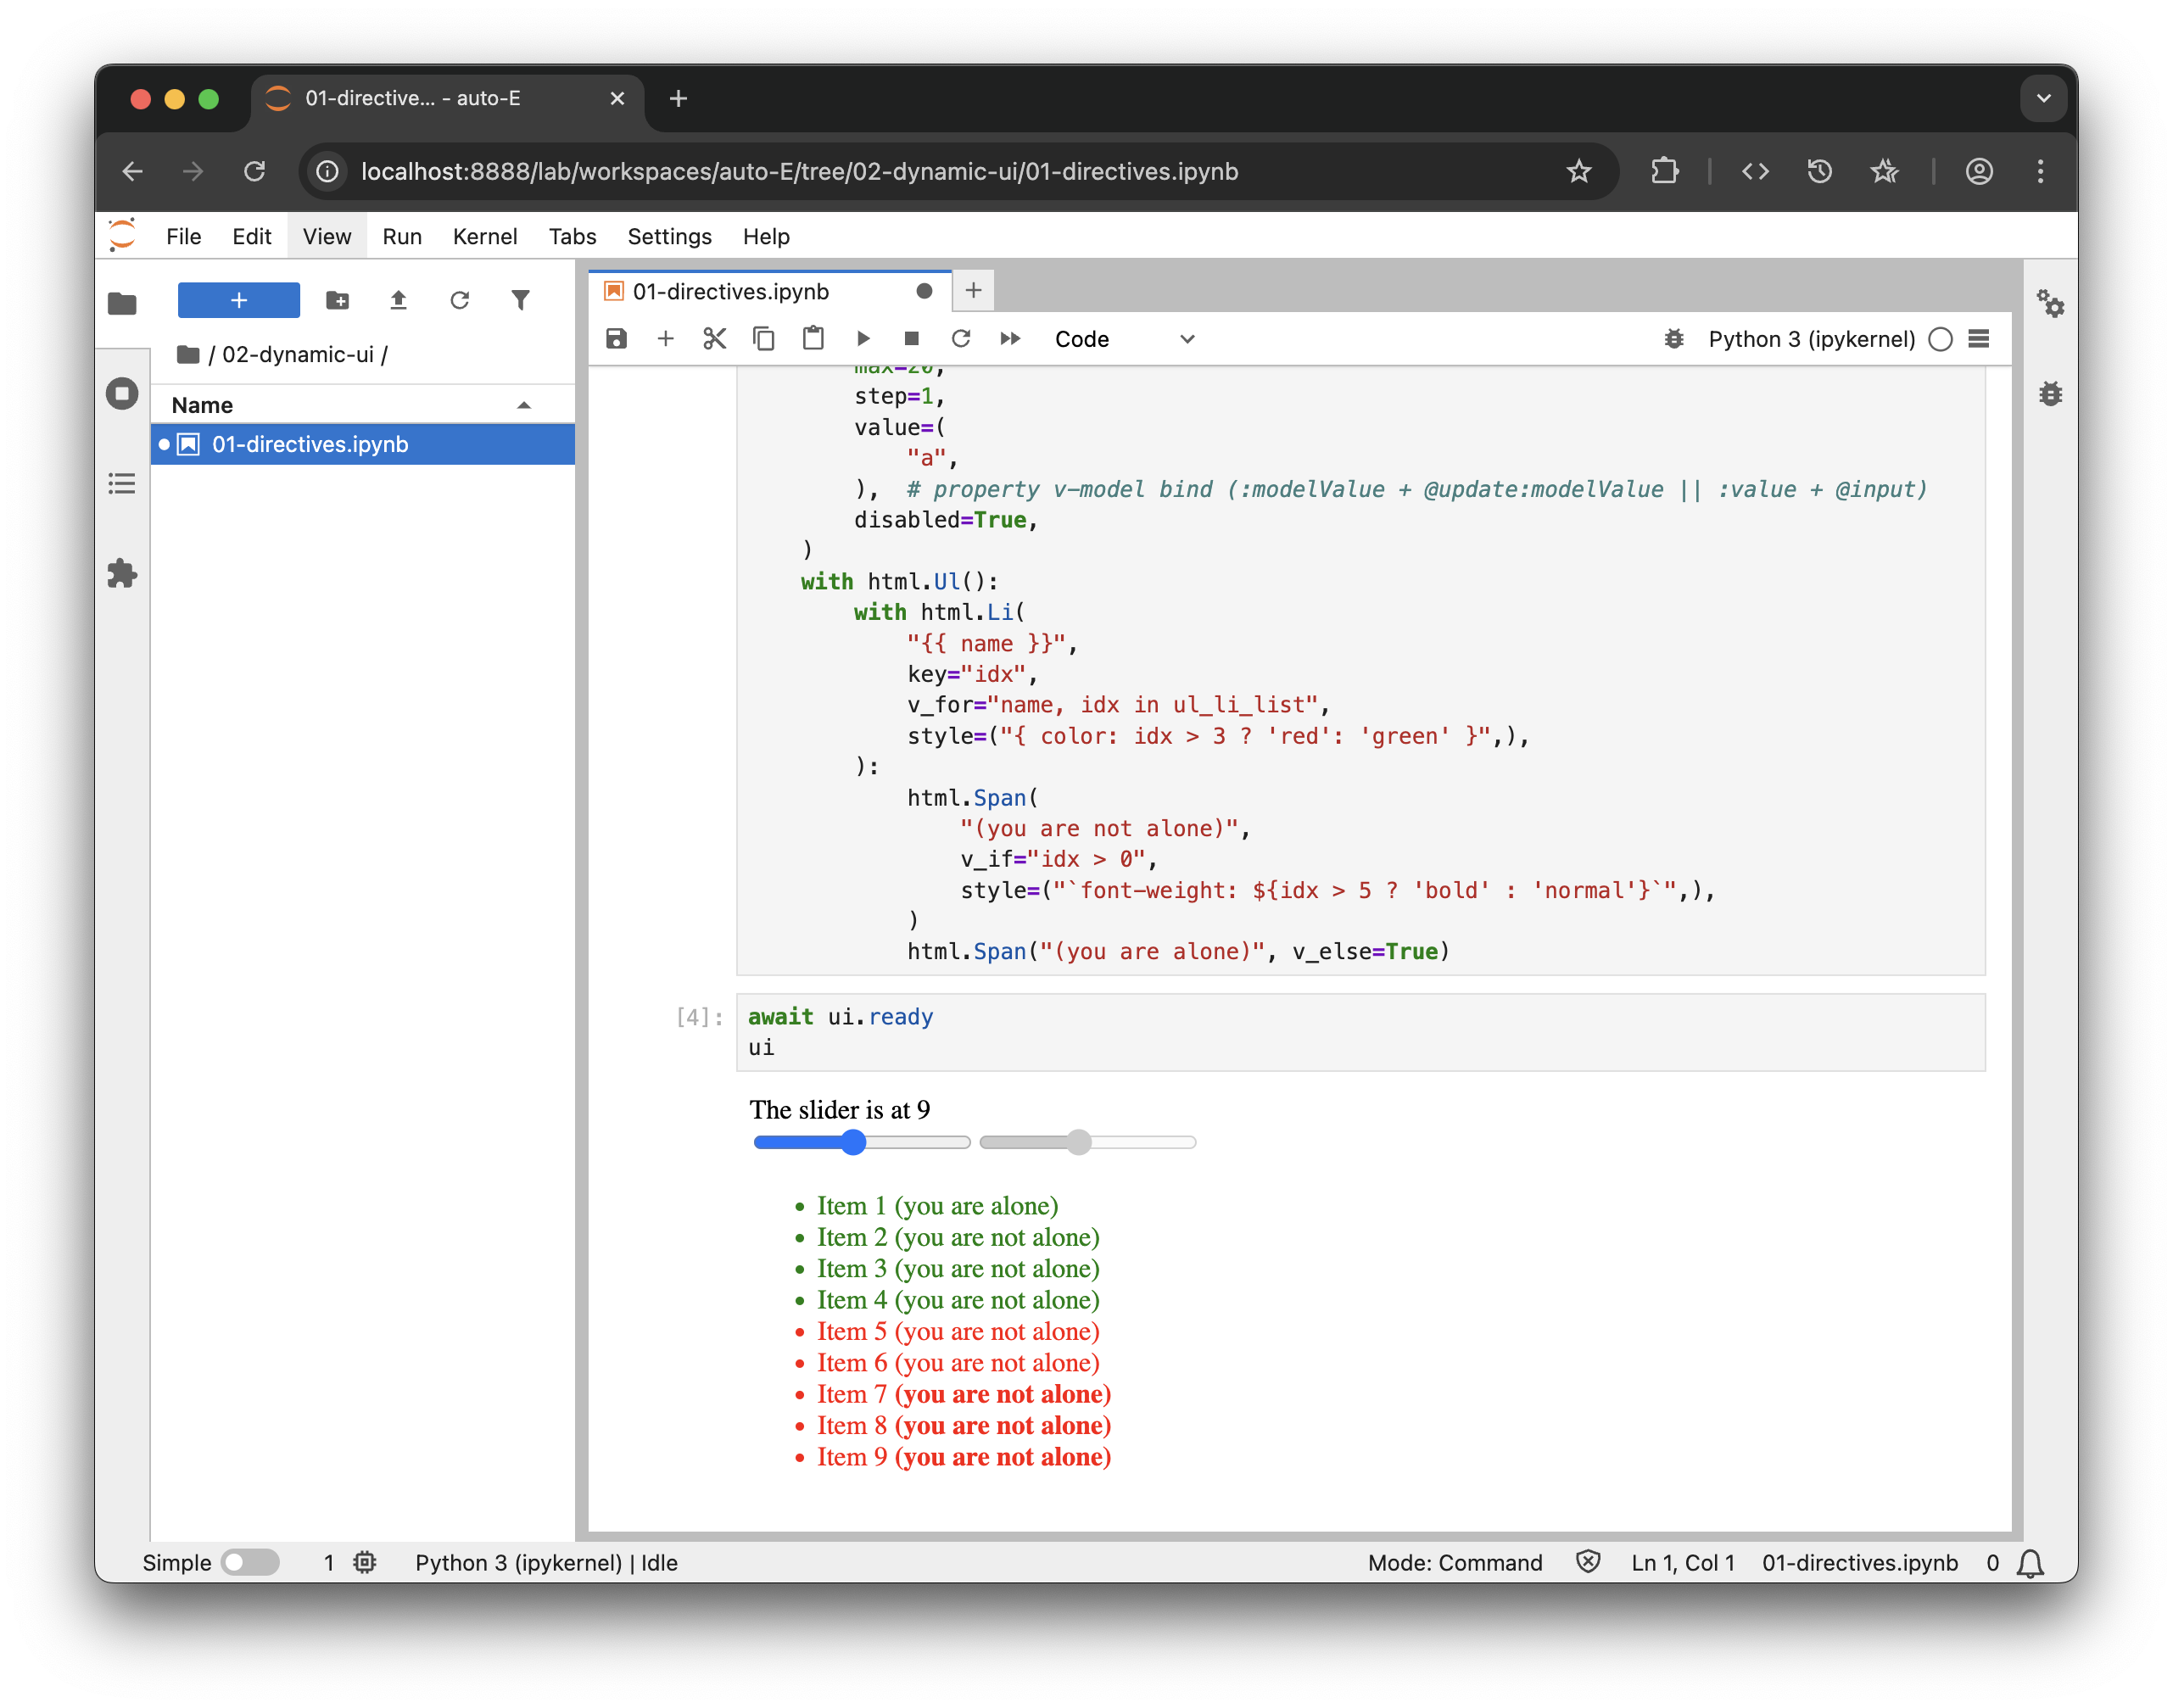Check the kernel status circle indicator

[x=1940, y=339]
